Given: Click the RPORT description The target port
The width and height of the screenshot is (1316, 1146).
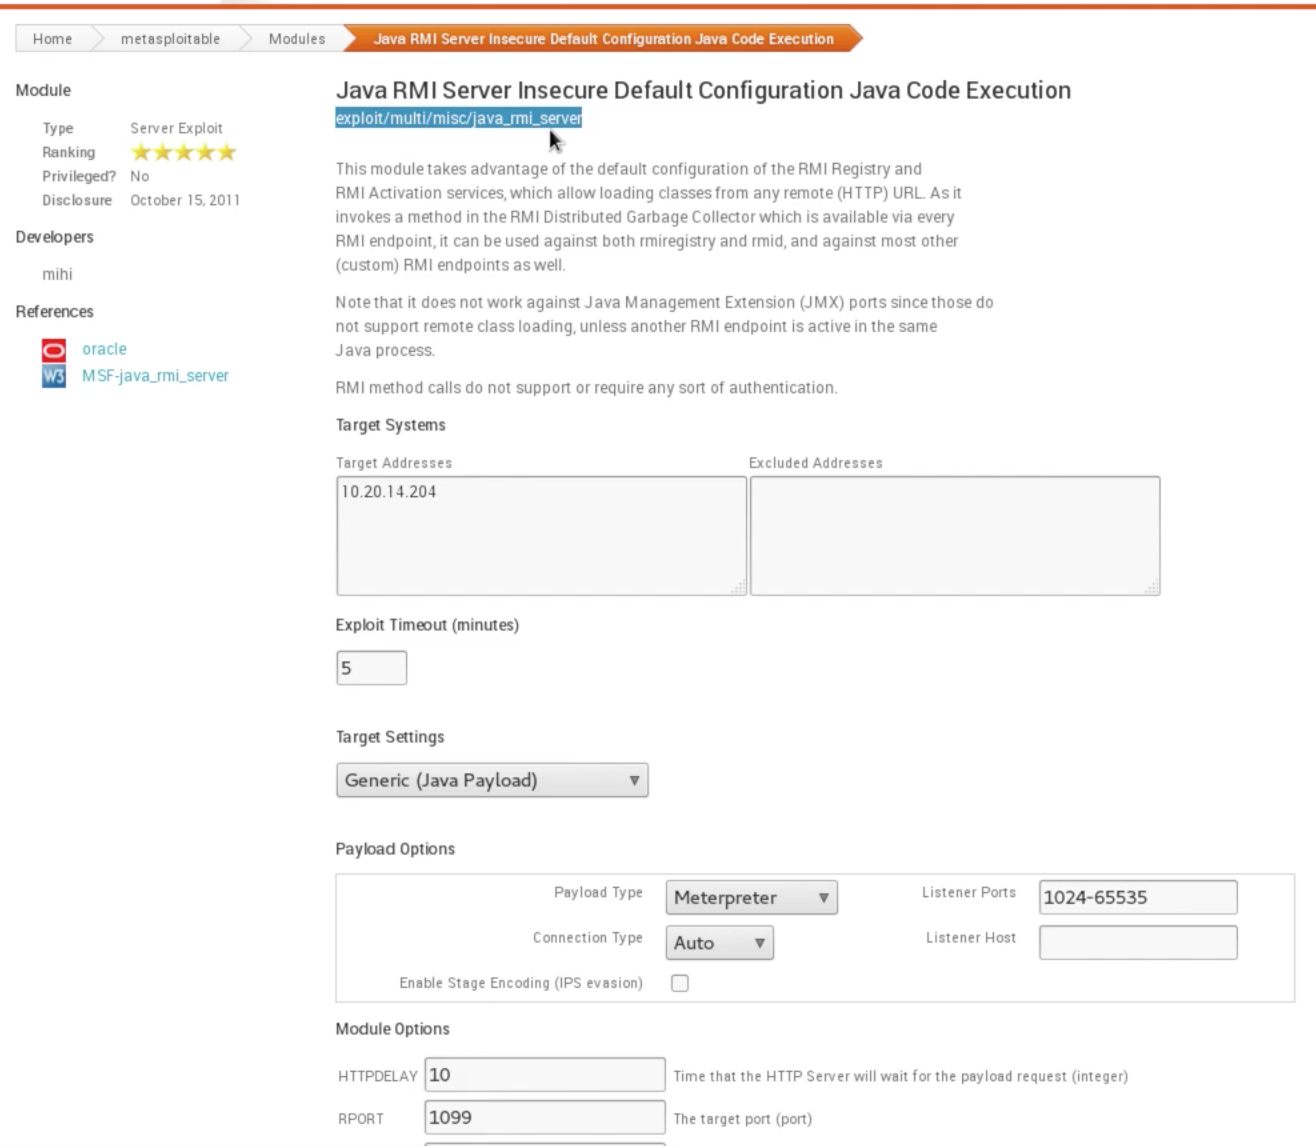Looking at the screenshot, I should [743, 1119].
